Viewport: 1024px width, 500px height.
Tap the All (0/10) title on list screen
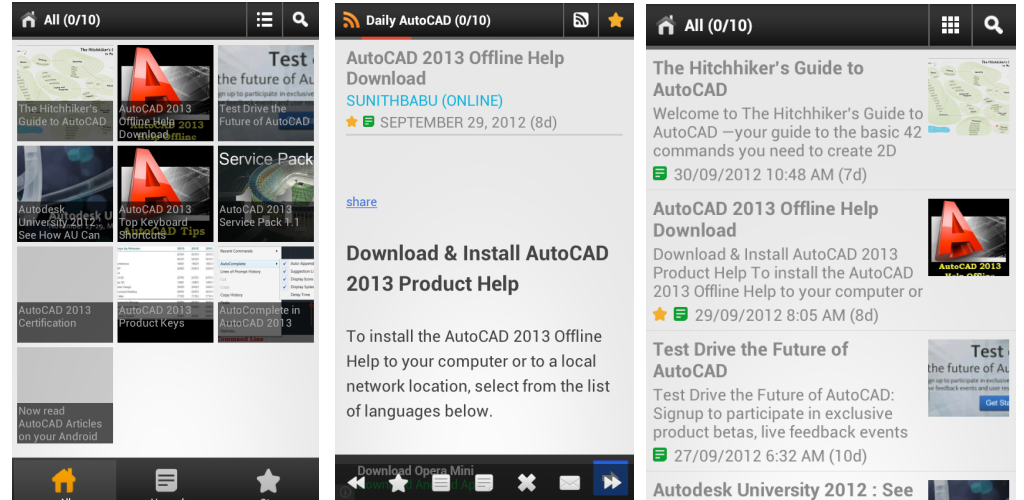[x=718, y=25]
